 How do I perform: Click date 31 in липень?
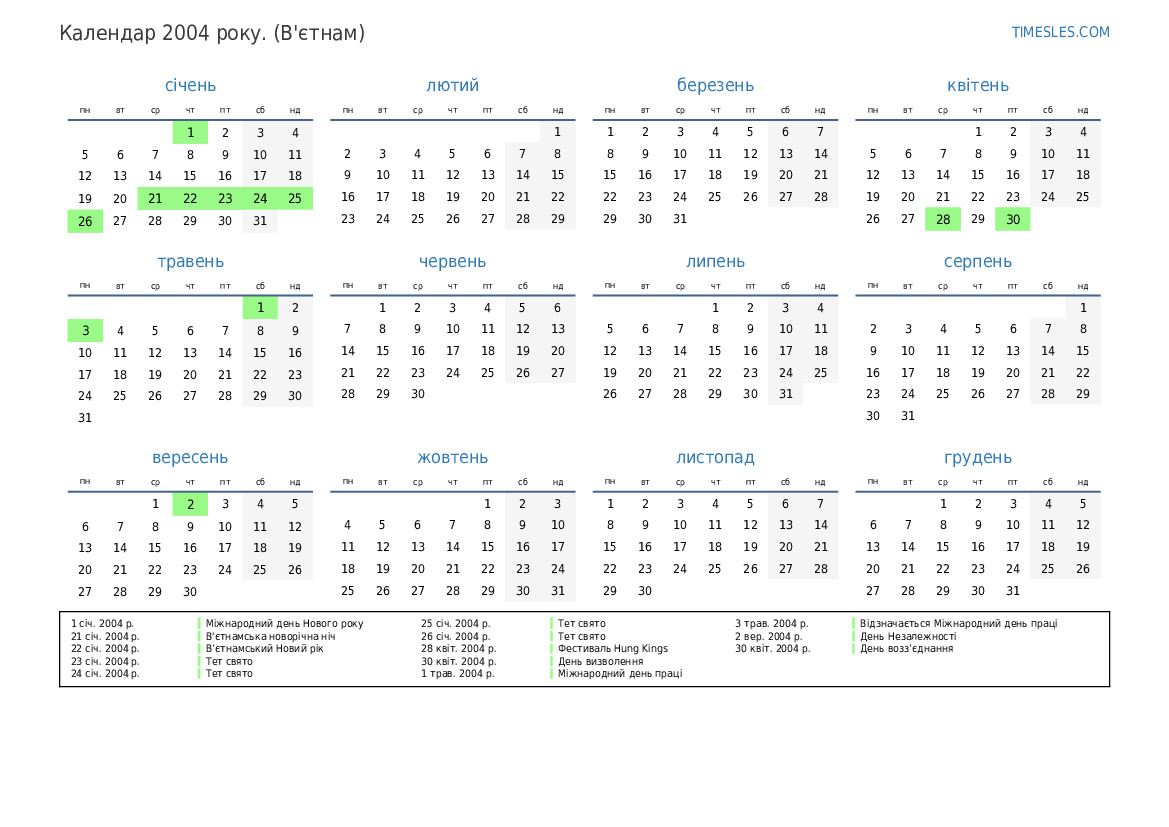coord(786,394)
